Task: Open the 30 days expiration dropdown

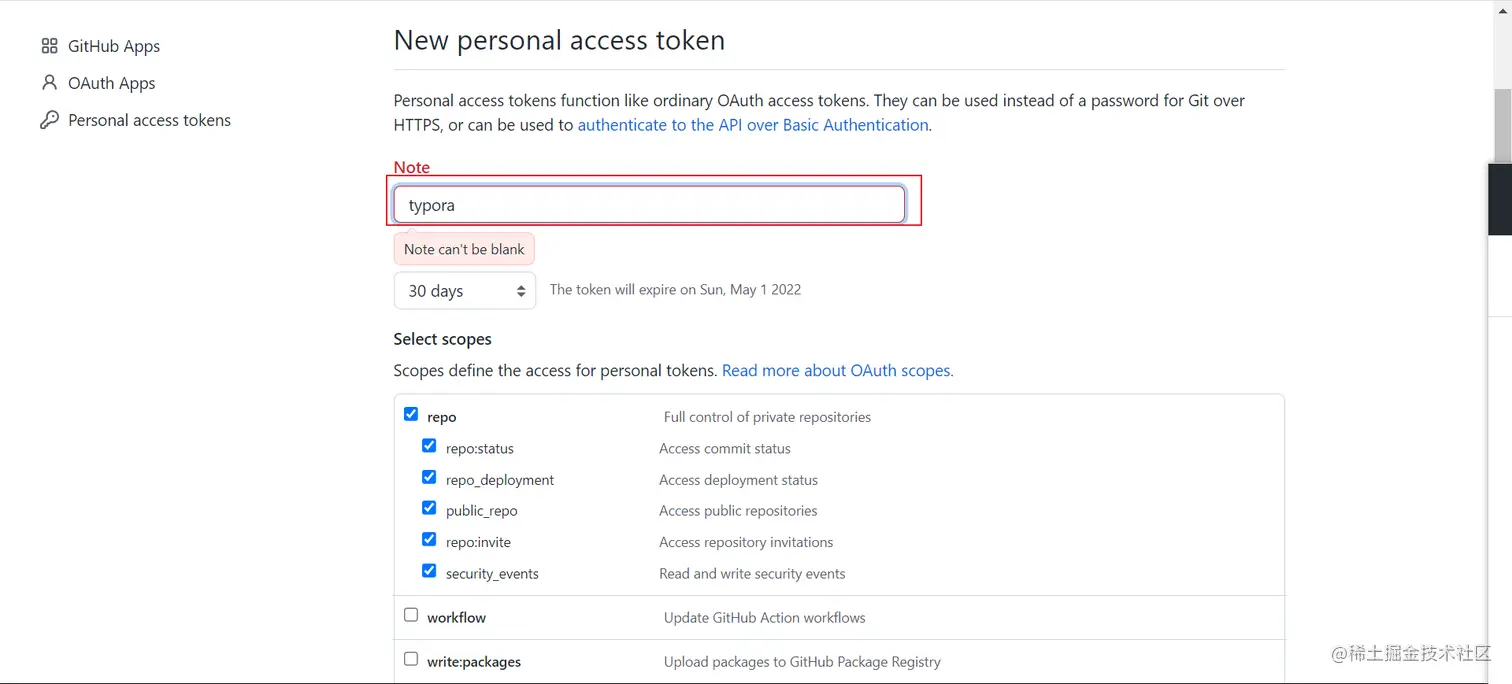Action: click(x=464, y=291)
